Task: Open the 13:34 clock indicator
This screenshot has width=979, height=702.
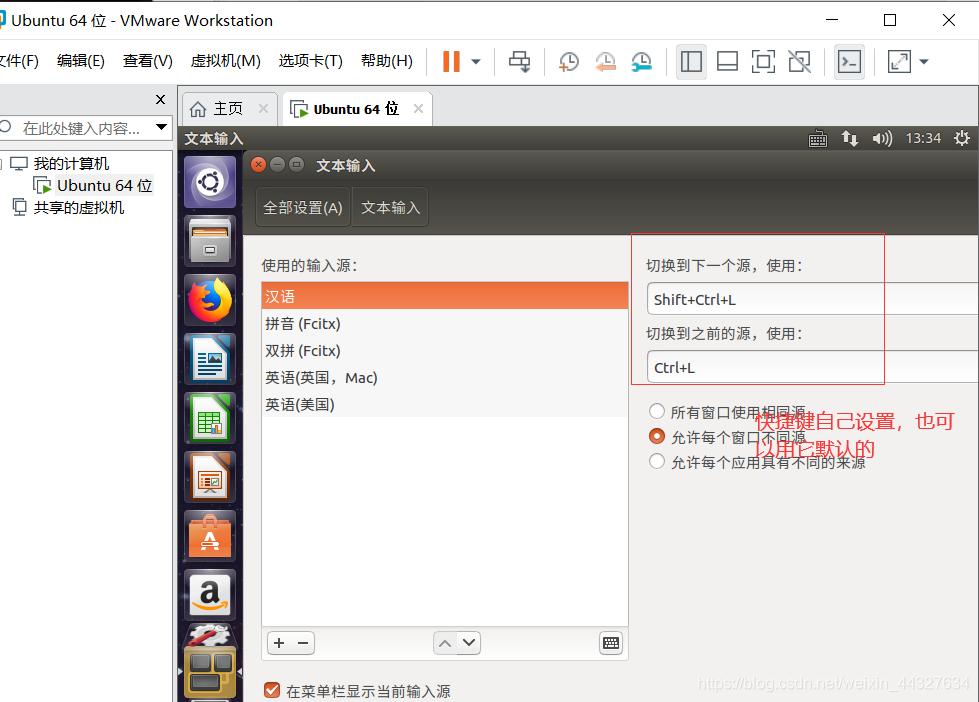Action: pyautogui.click(x=923, y=138)
